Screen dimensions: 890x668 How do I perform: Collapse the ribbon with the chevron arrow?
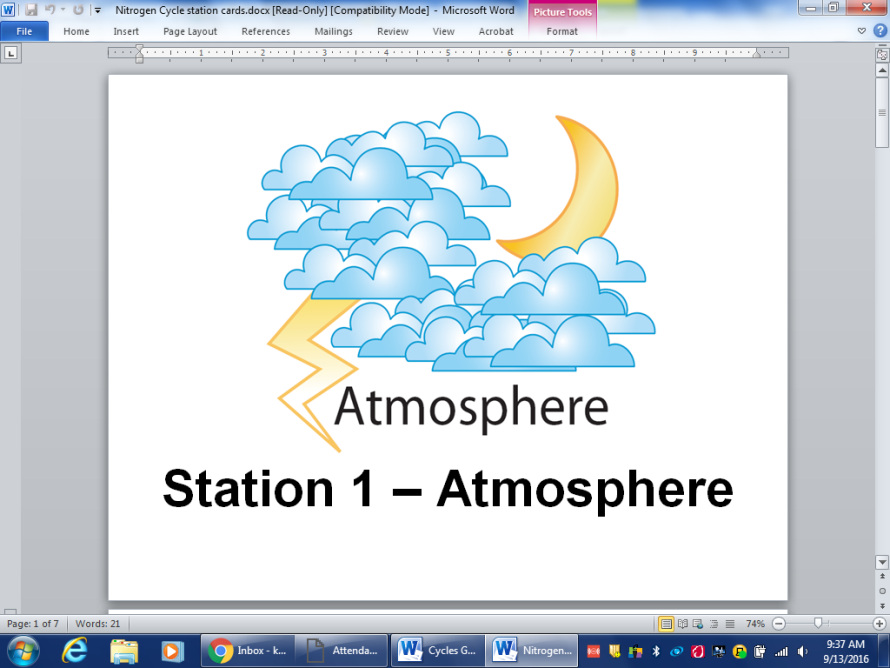pyautogui.click(x=861, y=31)
